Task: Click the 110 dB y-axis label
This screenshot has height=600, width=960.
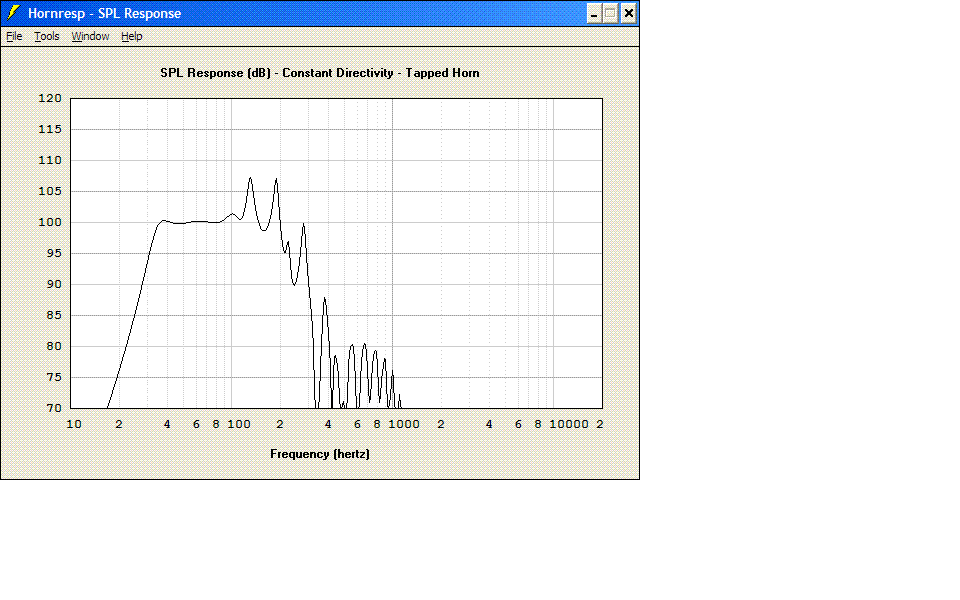Action: [x=50, y=160]
